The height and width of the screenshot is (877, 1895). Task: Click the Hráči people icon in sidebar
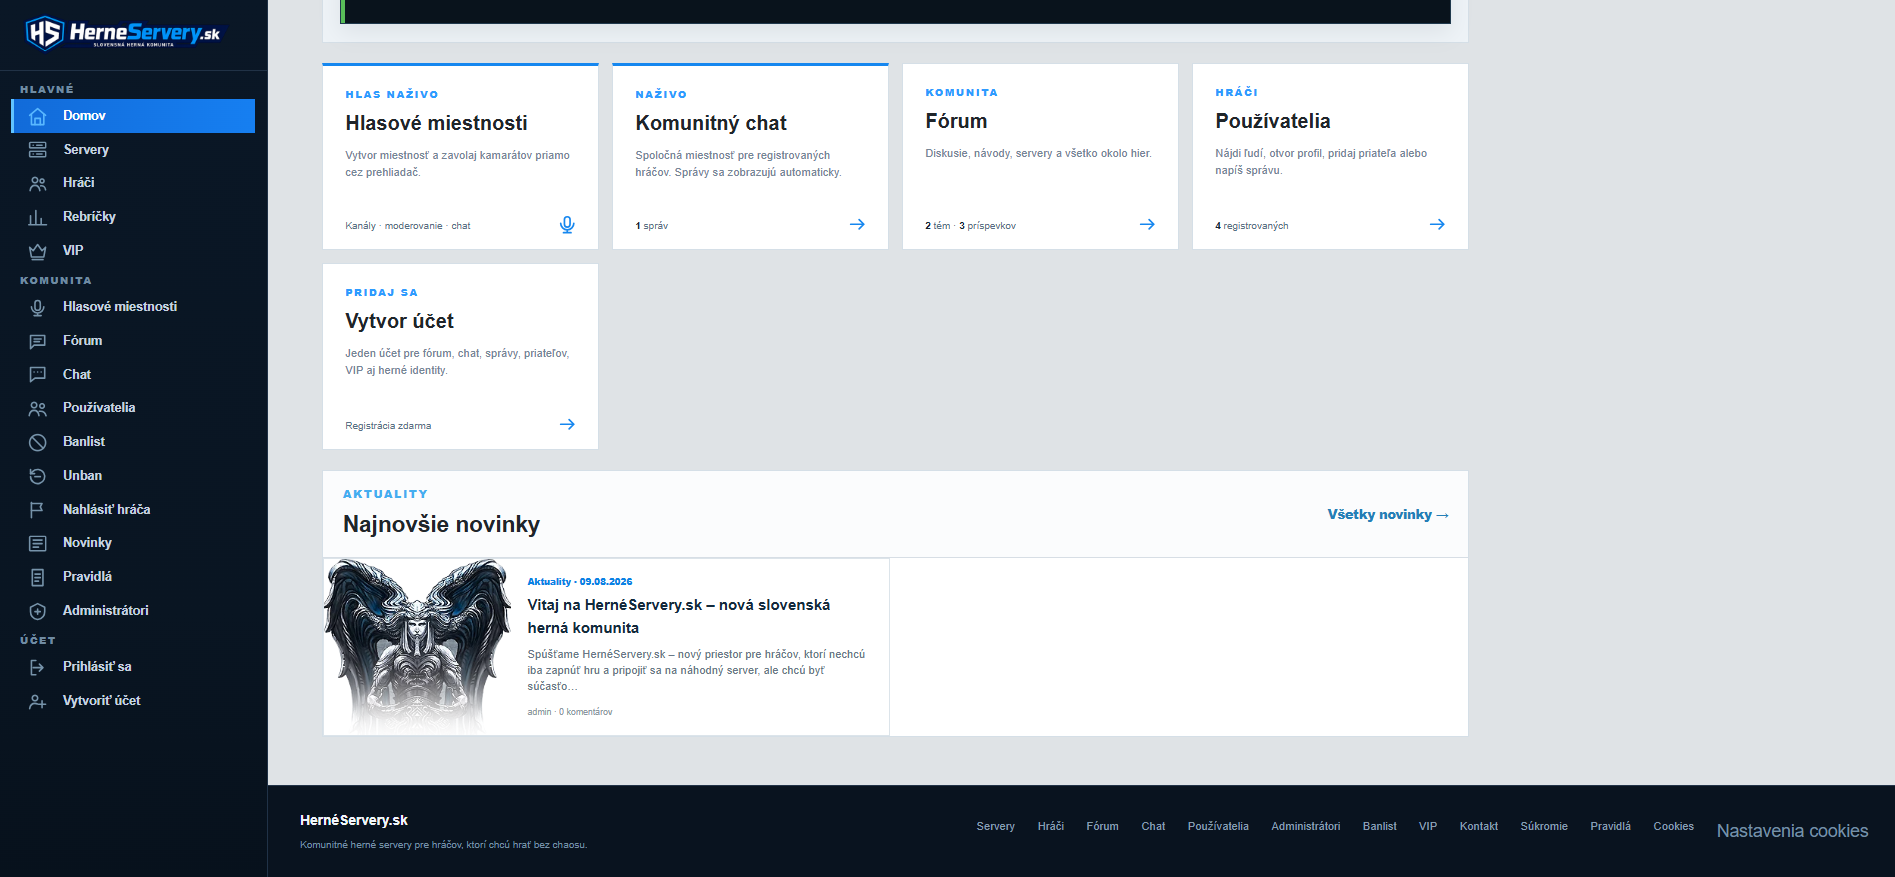click(x=38, y=184)
